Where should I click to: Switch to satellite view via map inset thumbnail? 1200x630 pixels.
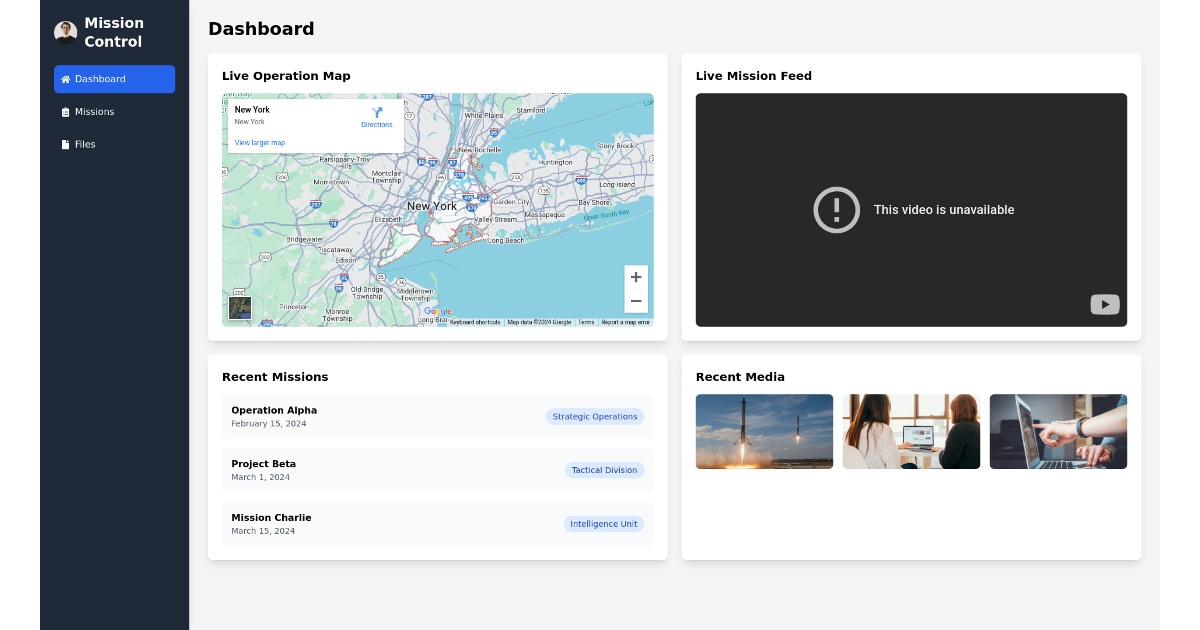click(240, 308)
